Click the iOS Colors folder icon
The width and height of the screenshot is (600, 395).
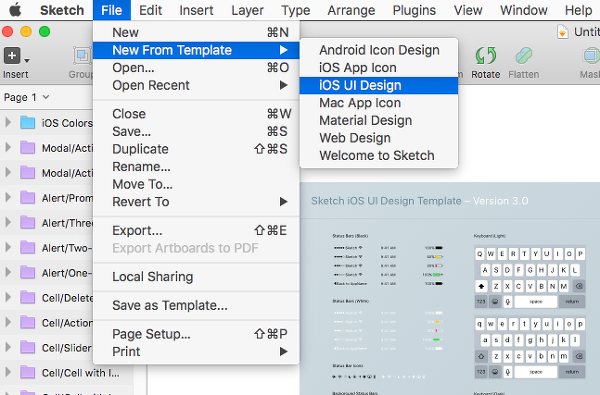click(28, 122)
